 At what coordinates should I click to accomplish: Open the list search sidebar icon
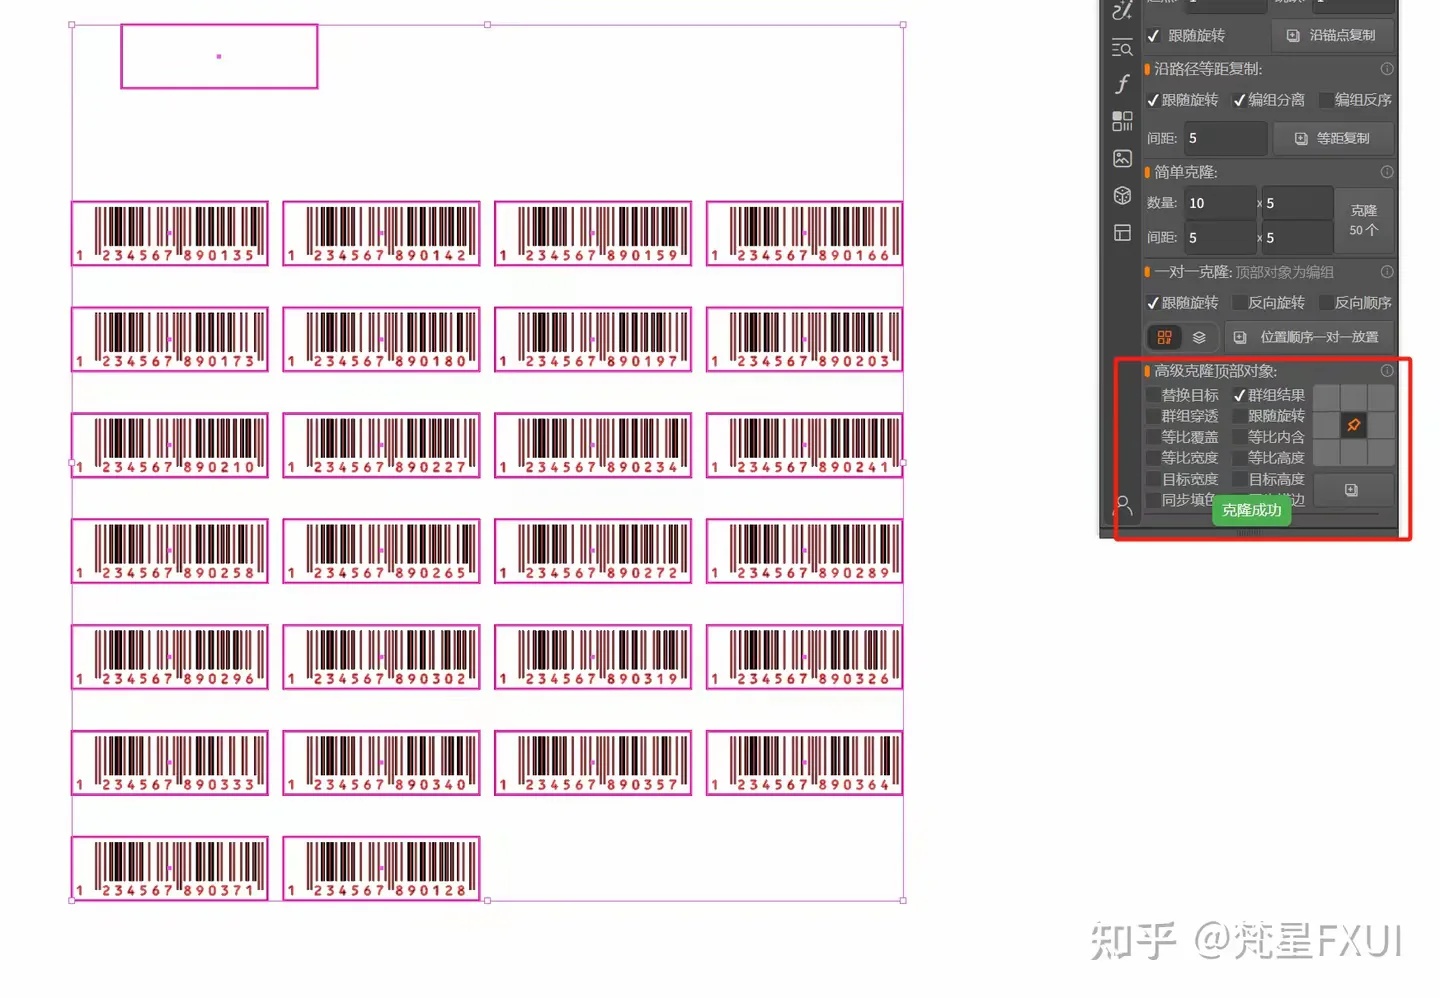1122,48
